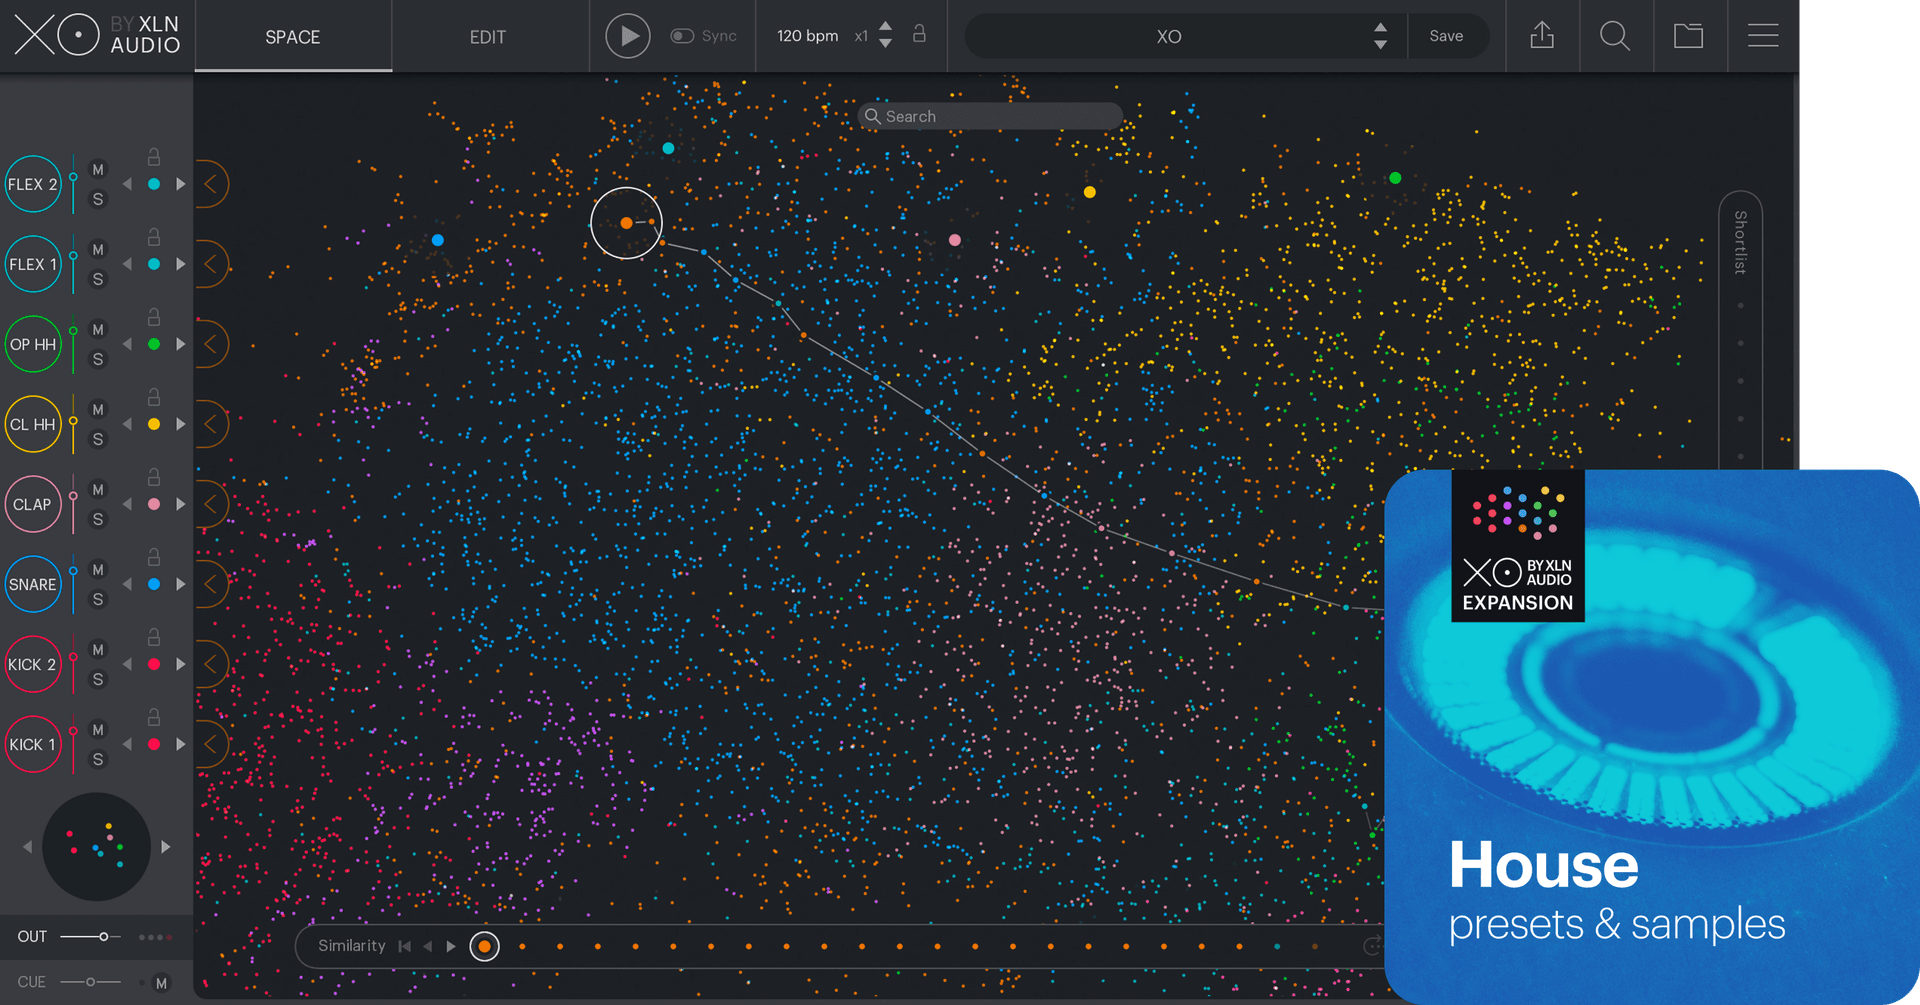1920x1005 pixels.
Task: Expand FLEX 2 channel chevron
Action: (x=211, y=184)
